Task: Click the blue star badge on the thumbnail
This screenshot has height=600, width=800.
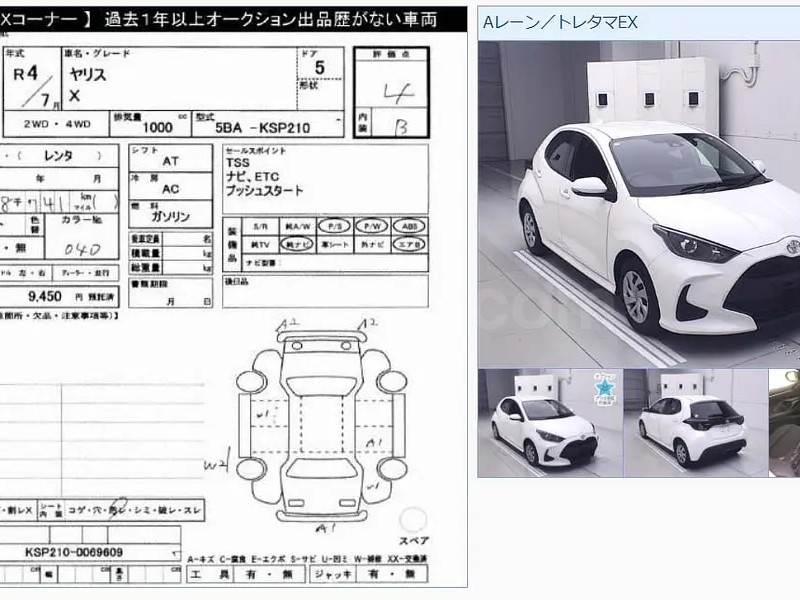Action: pos(604,387)
